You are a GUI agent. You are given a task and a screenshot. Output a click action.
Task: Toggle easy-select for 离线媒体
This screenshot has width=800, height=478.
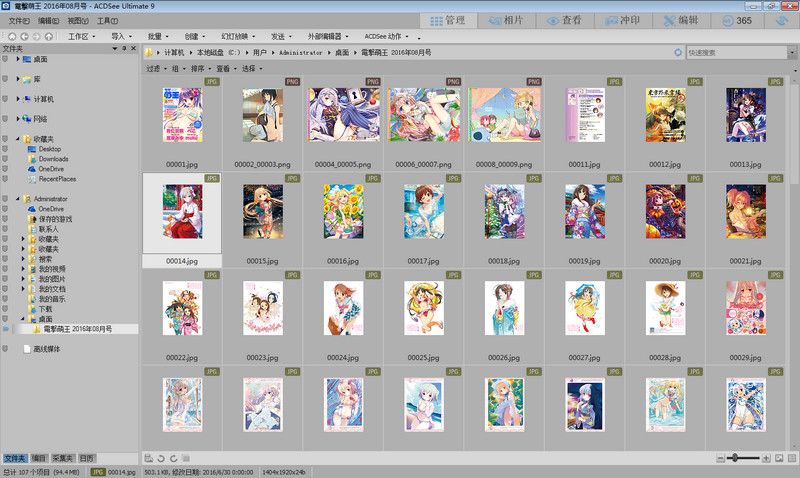[x=5, y=349]
